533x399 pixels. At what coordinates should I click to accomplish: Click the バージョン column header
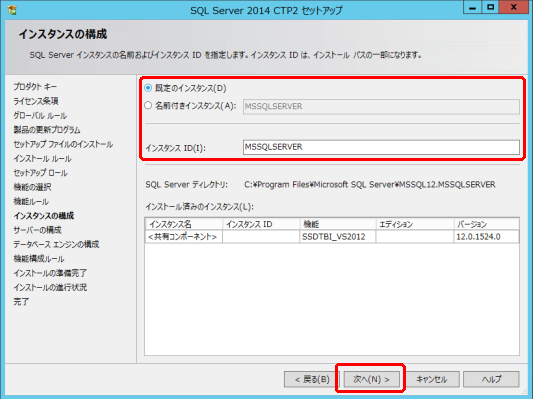(x=486, y=224)
